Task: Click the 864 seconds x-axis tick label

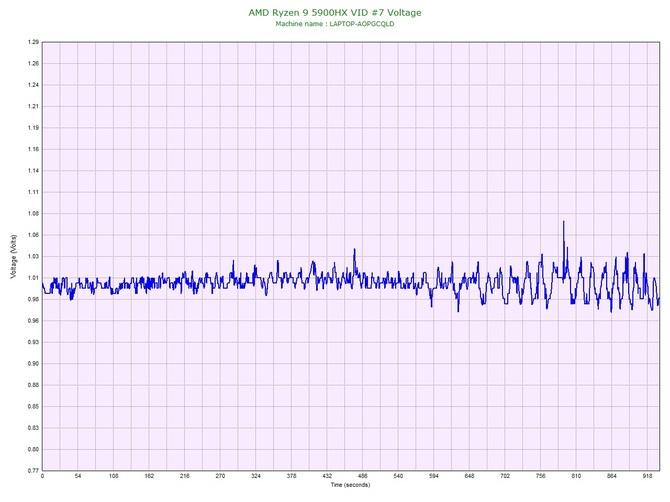Action: pyautogui.click(x=612, y=476)
